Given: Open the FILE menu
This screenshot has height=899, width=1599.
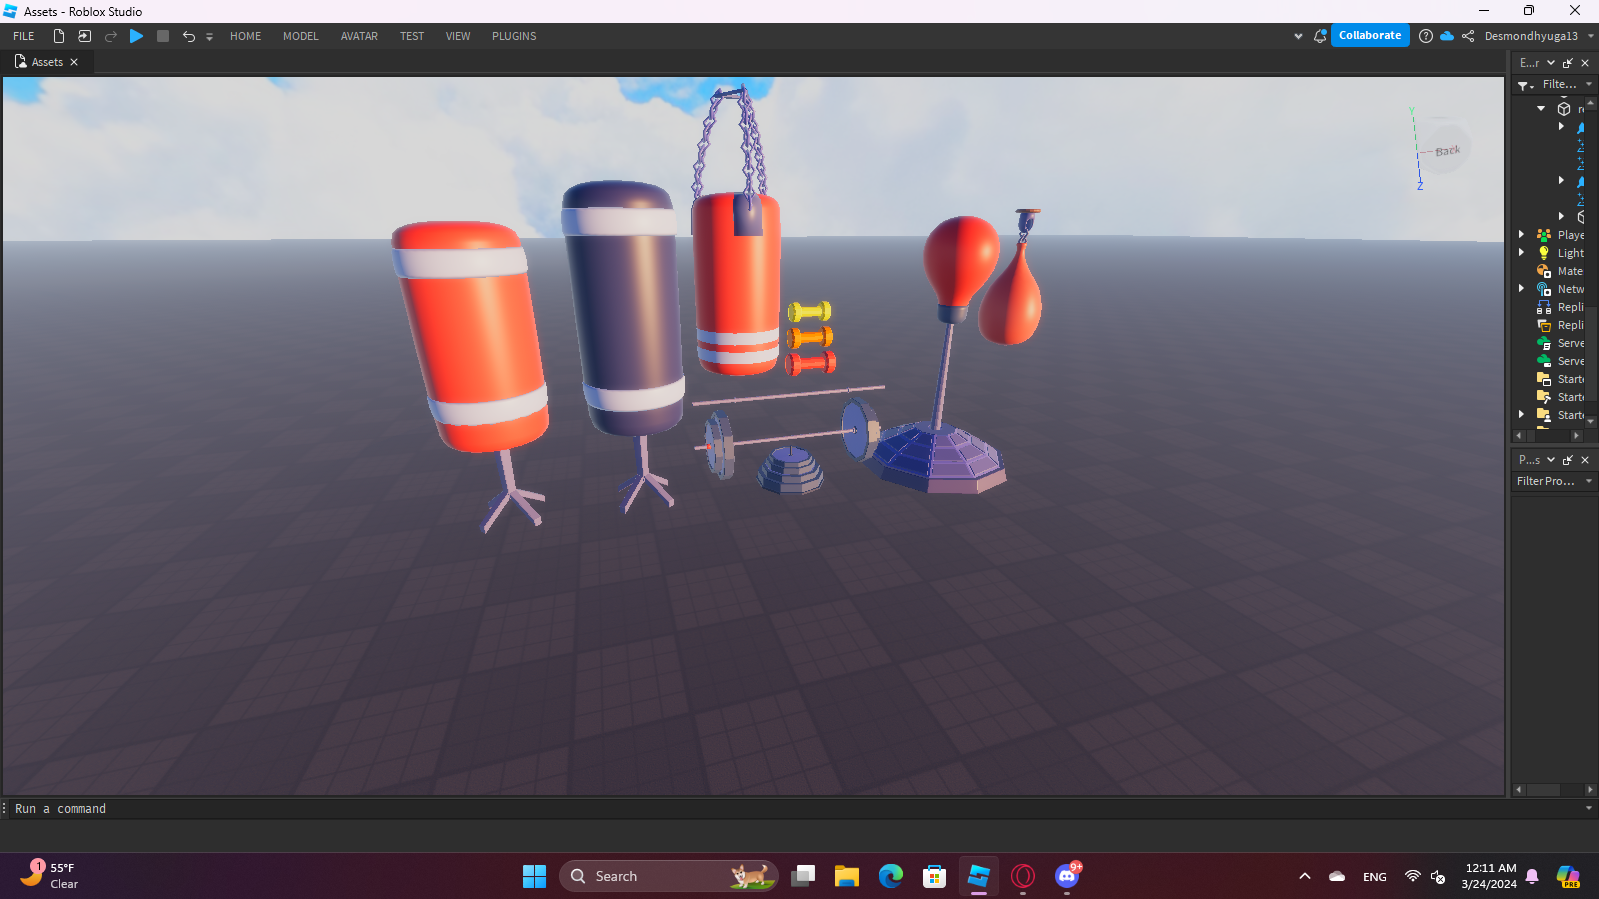Looking at the screenshot, I should pos(24,36).
